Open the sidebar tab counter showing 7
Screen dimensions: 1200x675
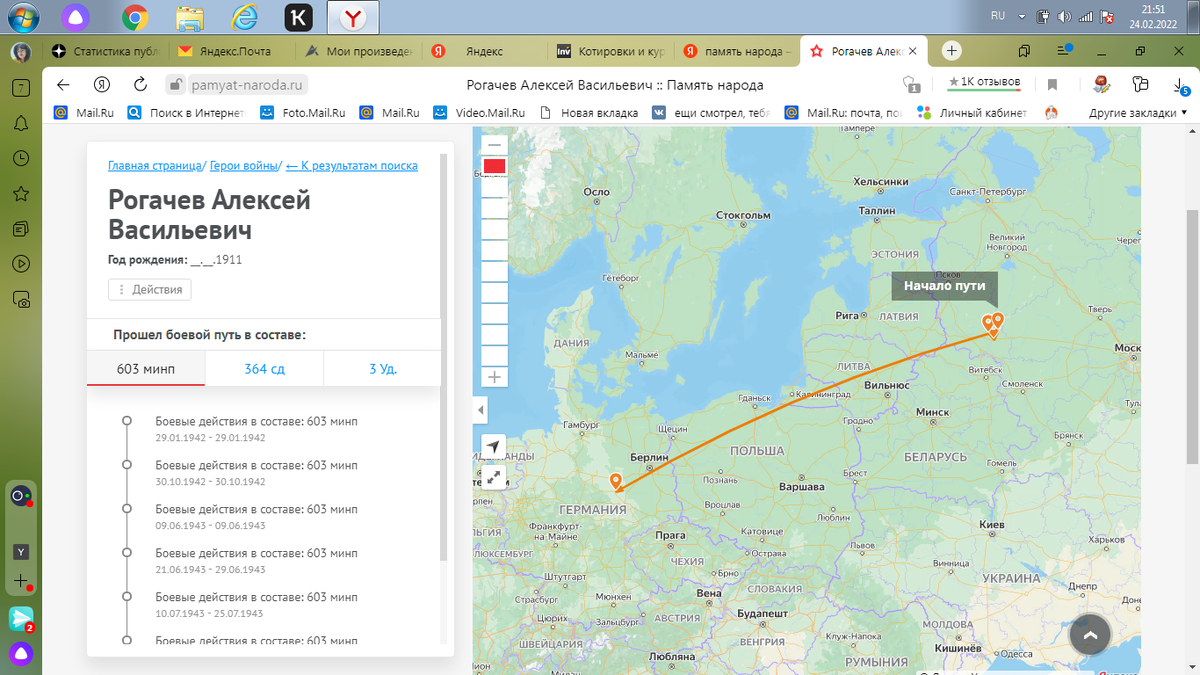pos(21,88)
